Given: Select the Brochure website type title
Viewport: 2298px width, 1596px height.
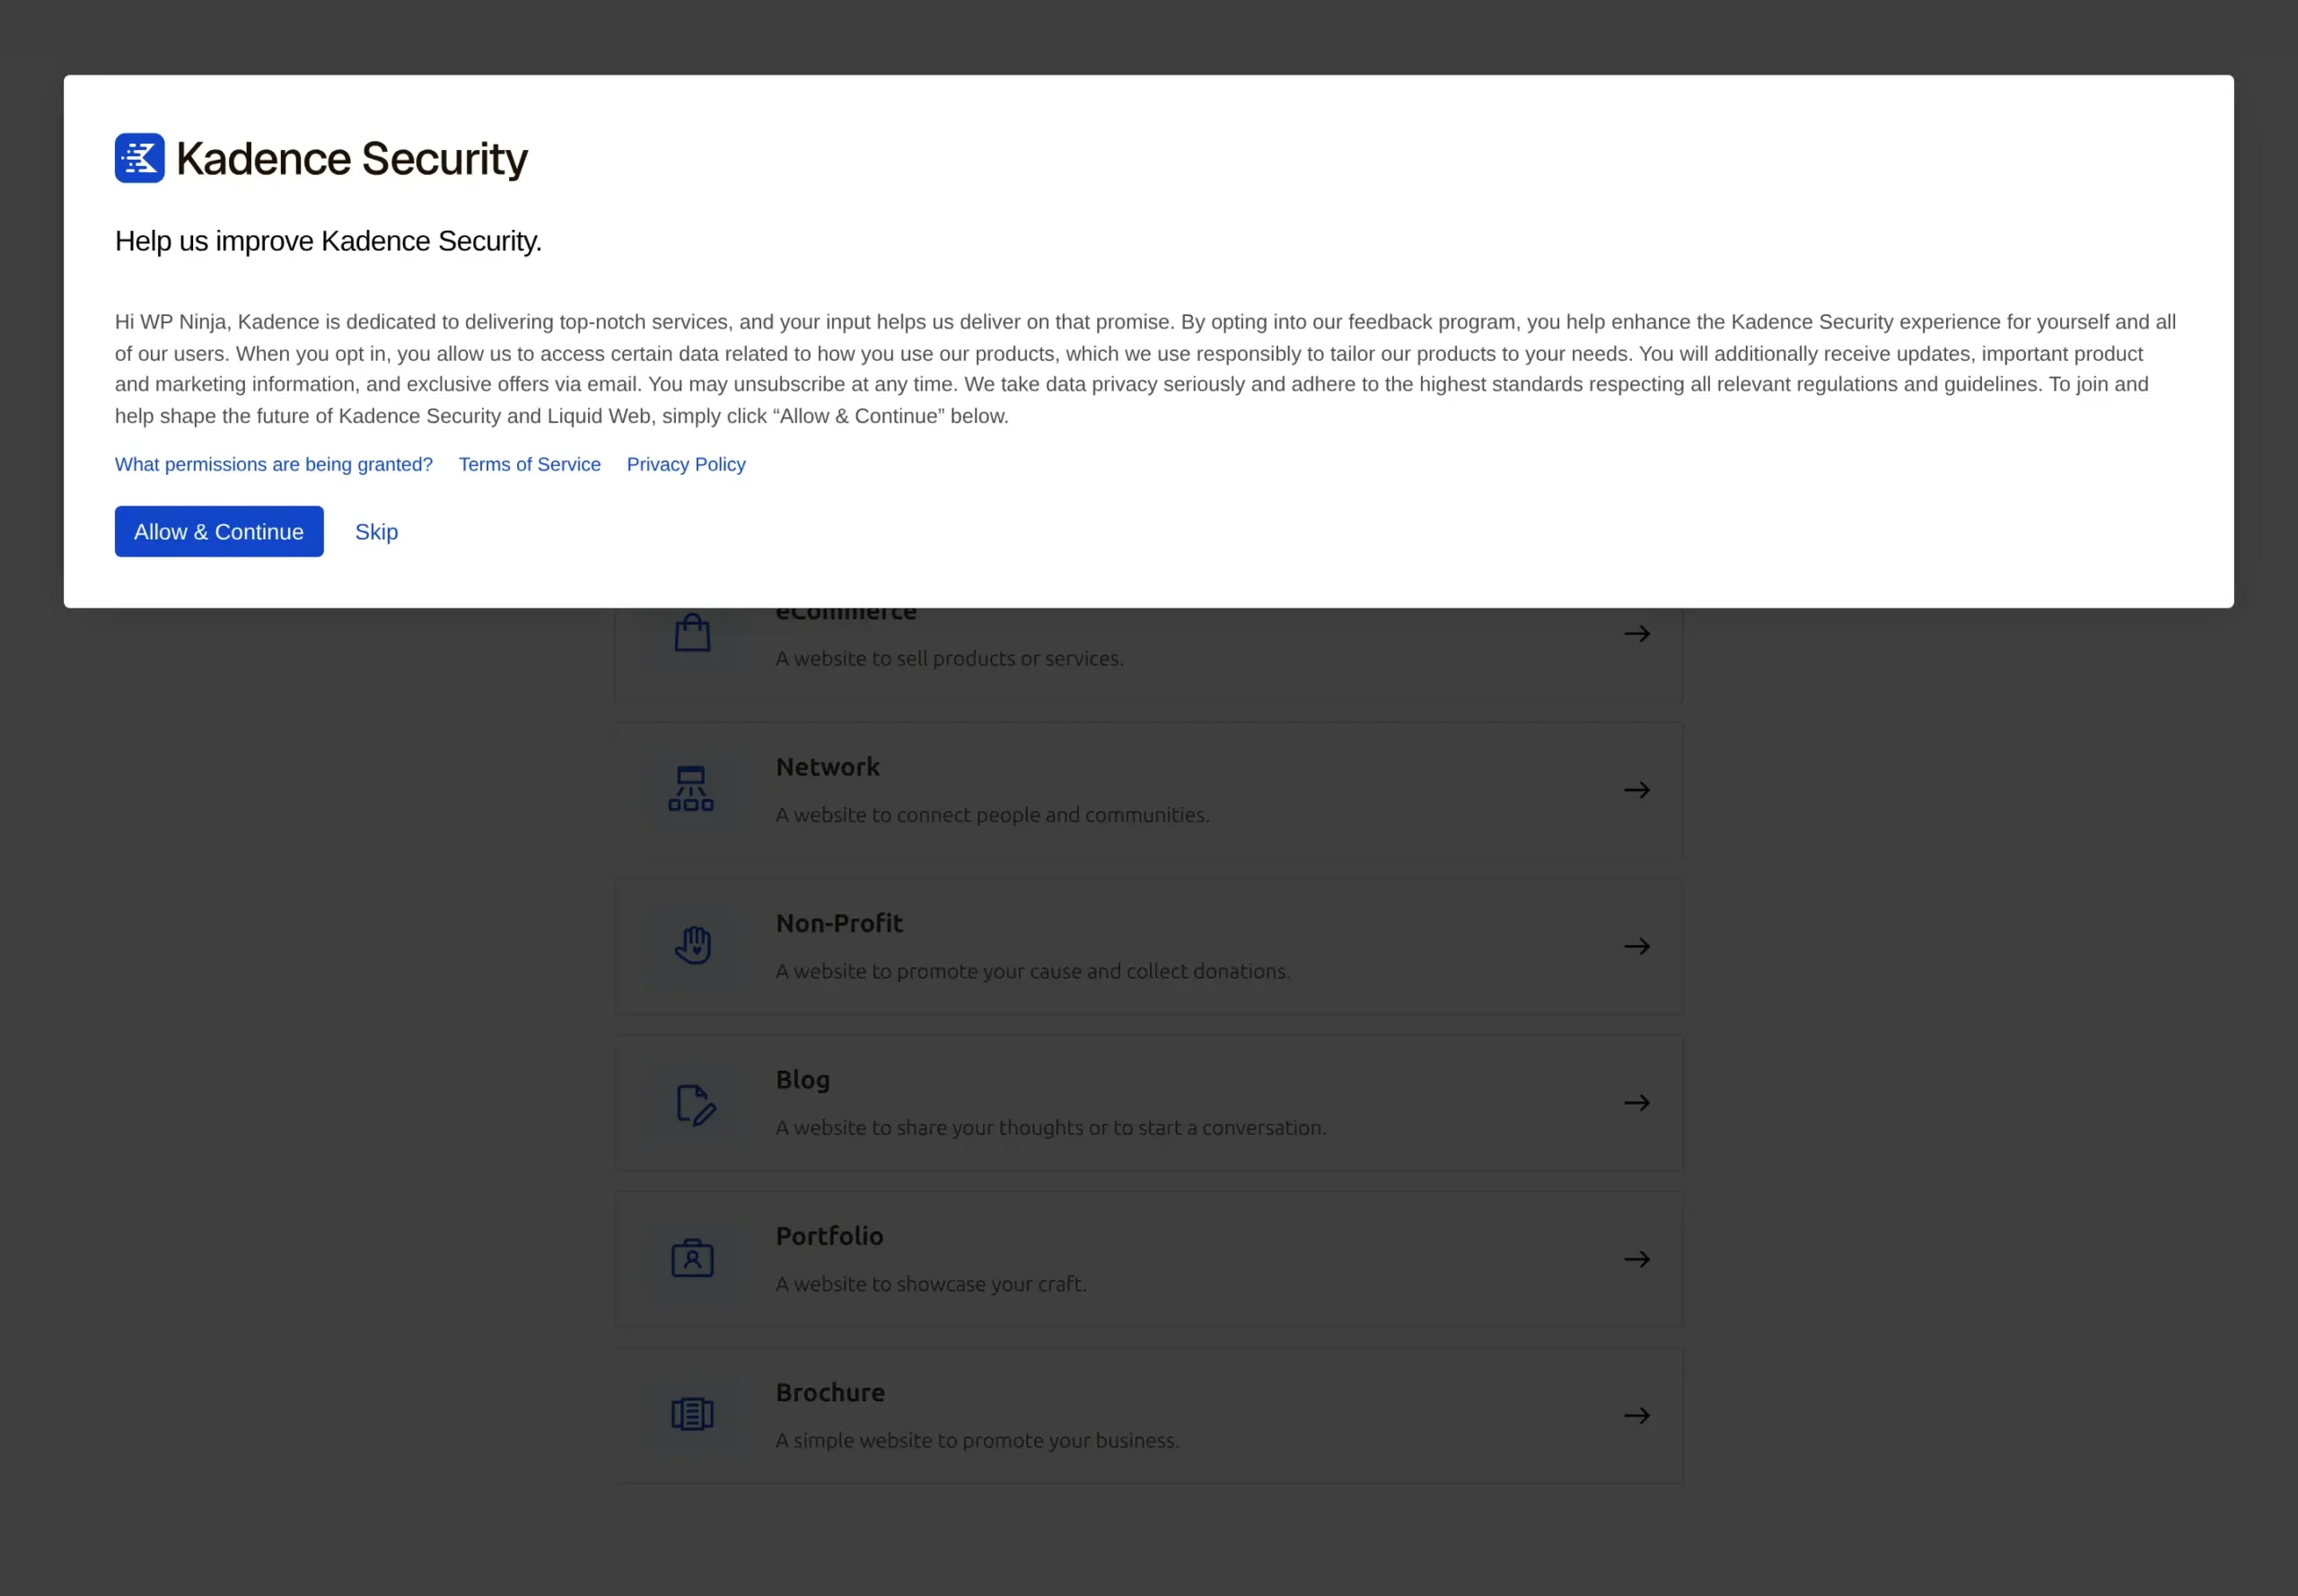Looking at the screenshot, I should [830, 1392].
